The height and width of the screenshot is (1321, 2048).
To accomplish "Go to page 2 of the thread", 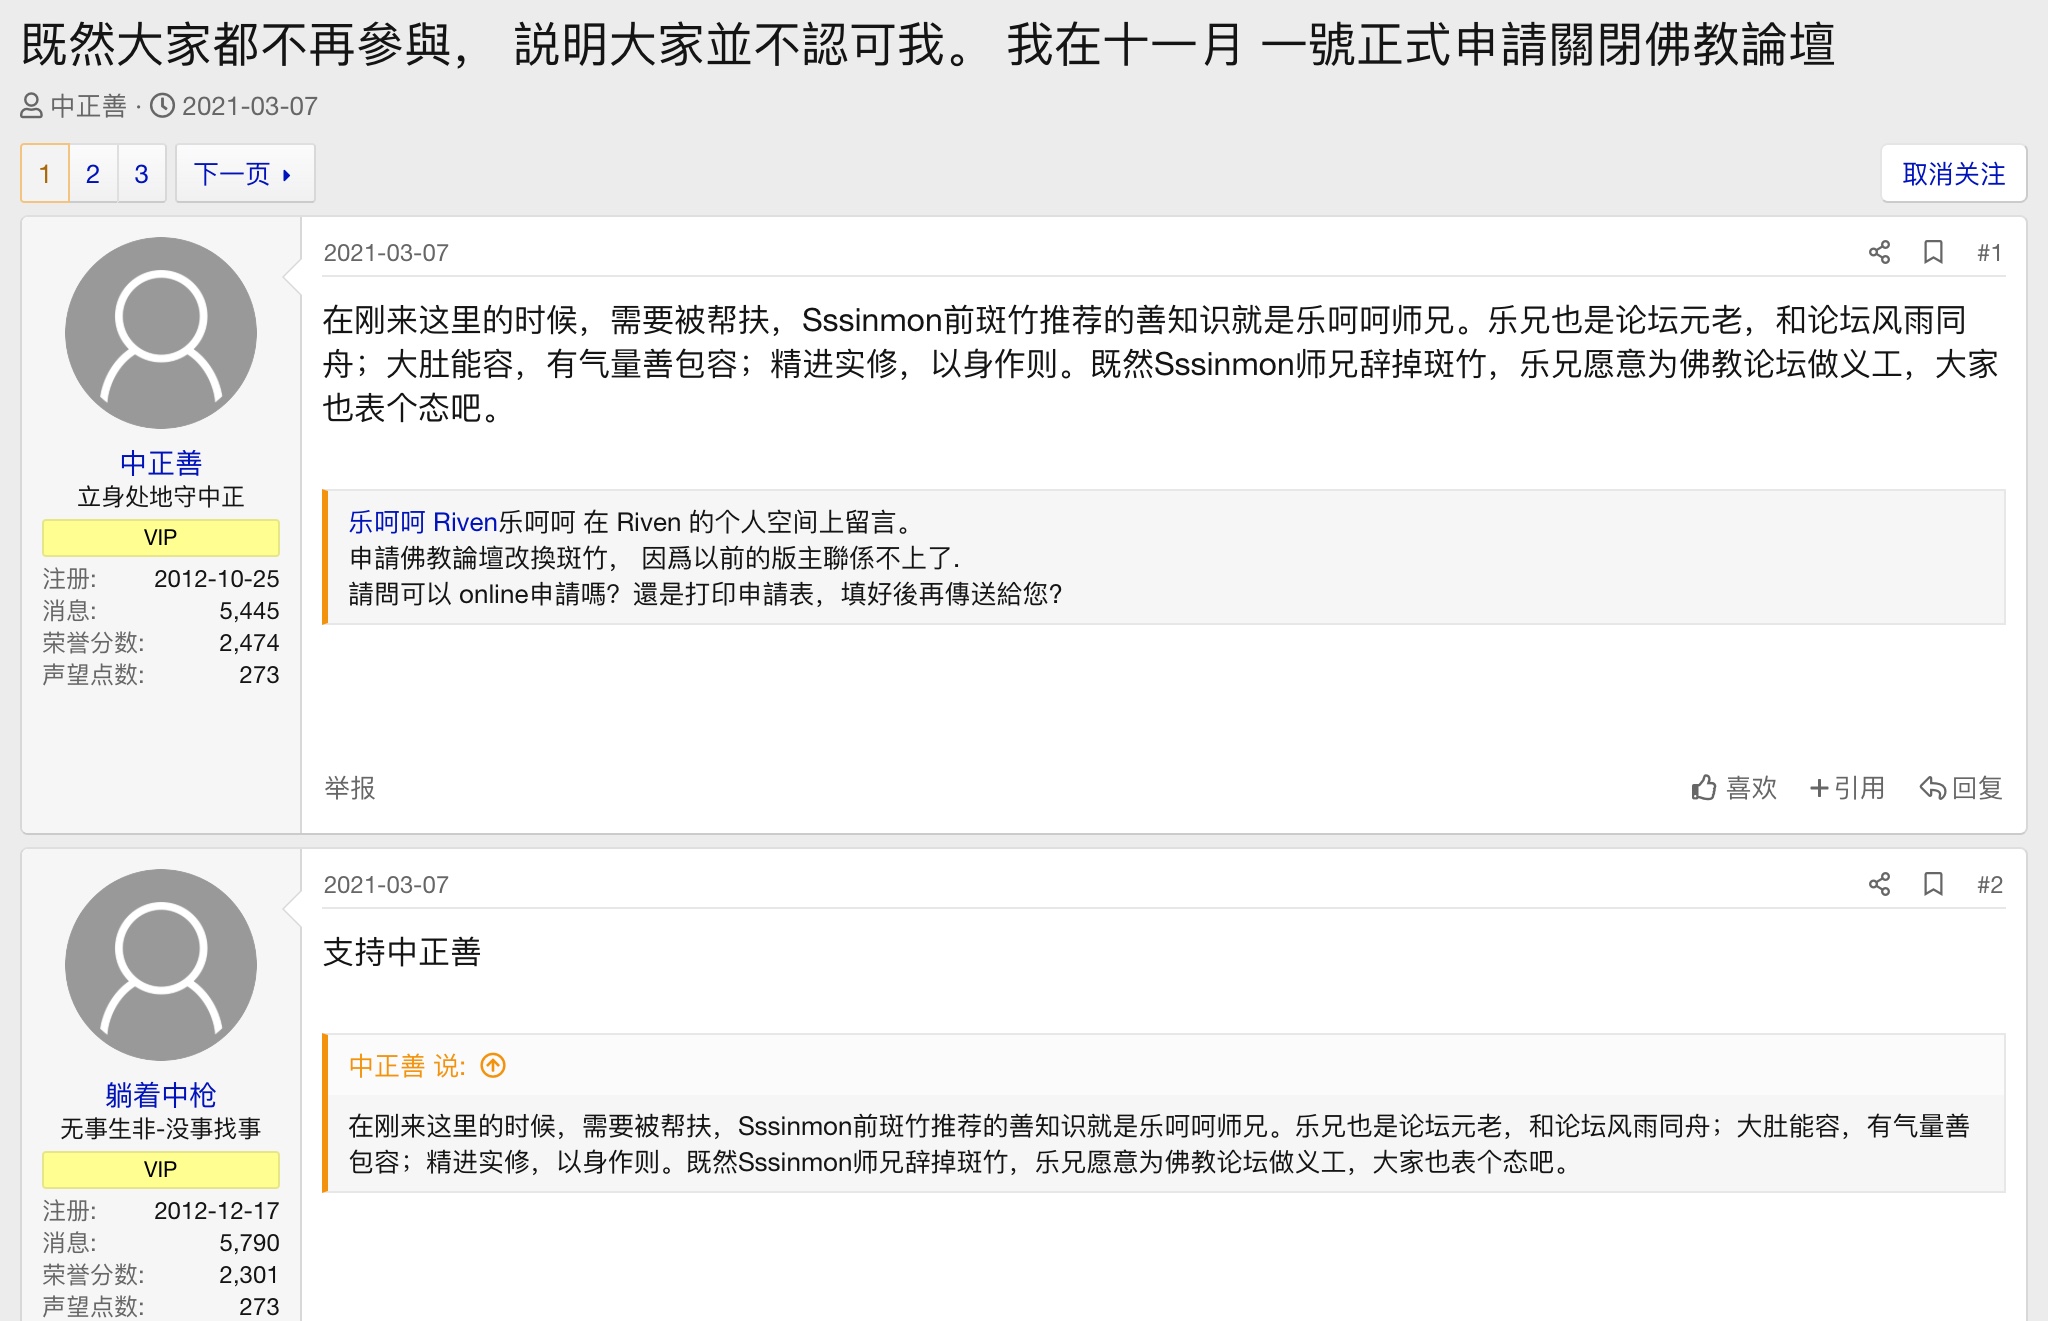I will click(x=93, y=174).
